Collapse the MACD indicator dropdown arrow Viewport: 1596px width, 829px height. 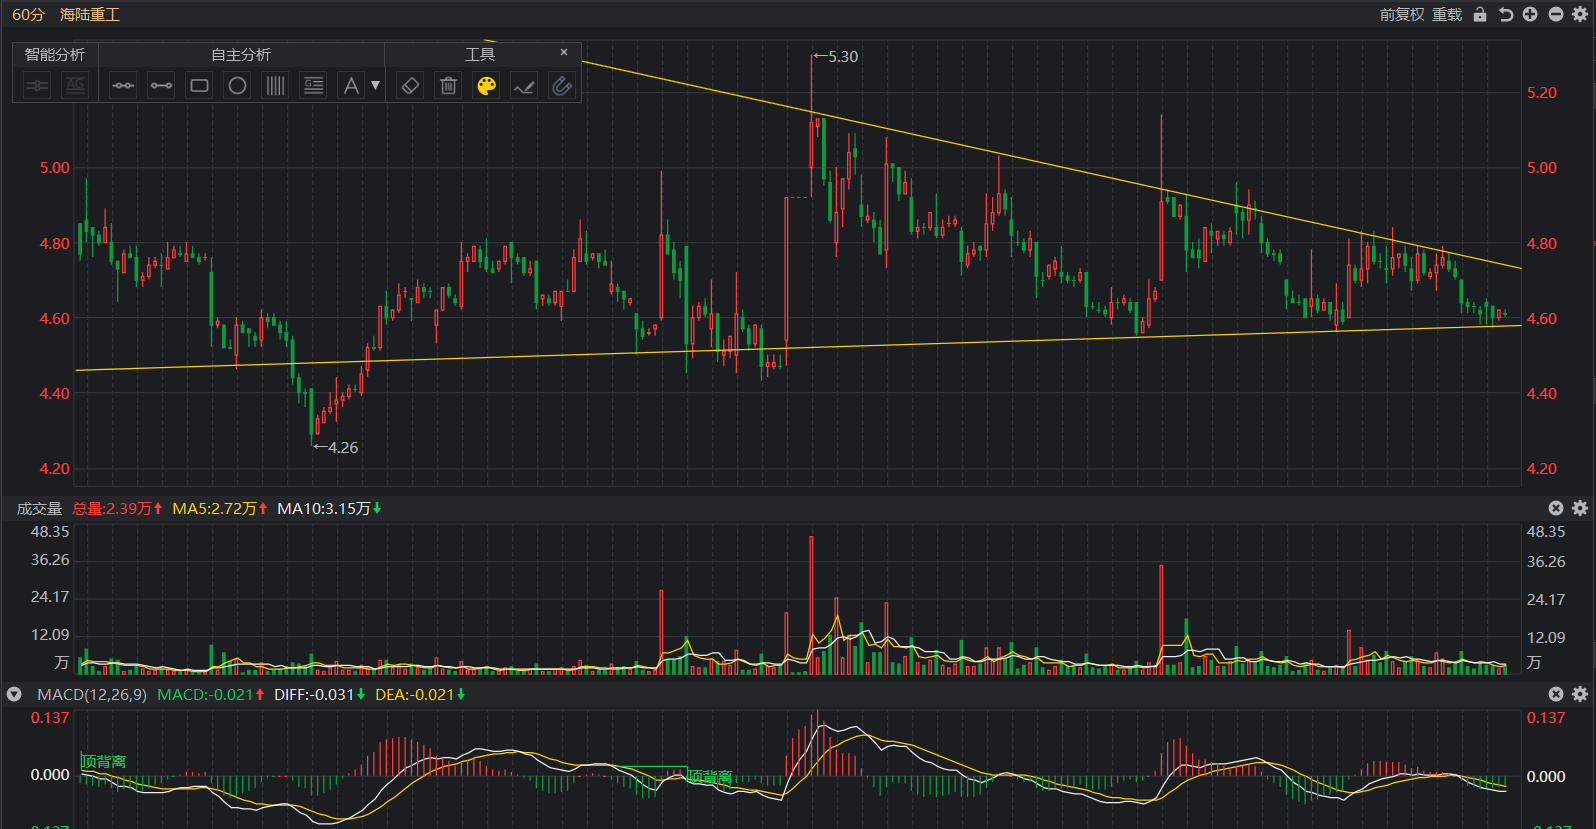click(x=14, y=694)
